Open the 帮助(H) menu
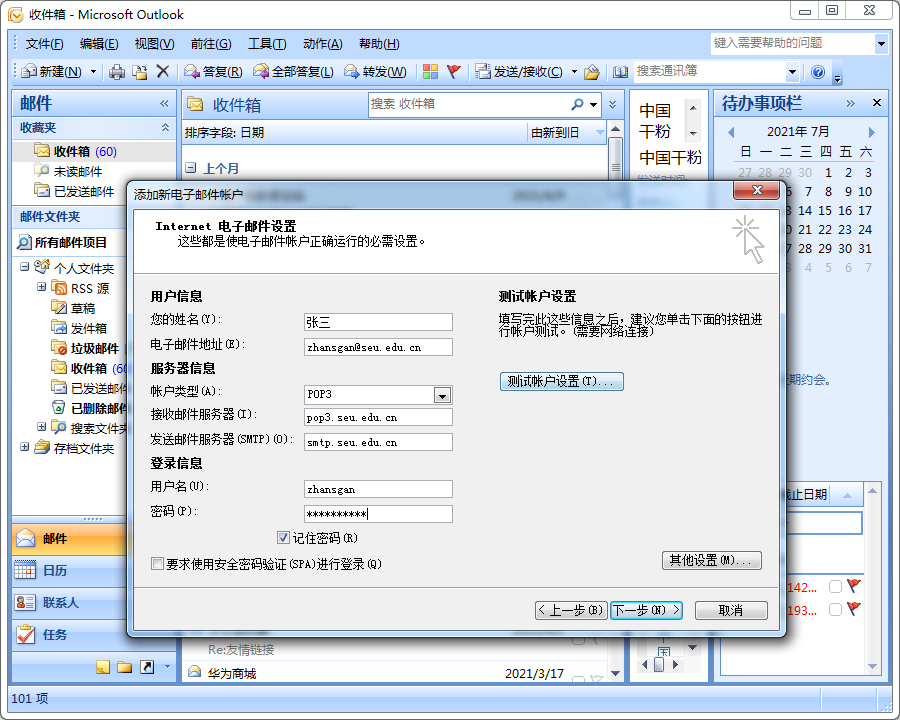 pyautogui.click(x=379, y=44)
